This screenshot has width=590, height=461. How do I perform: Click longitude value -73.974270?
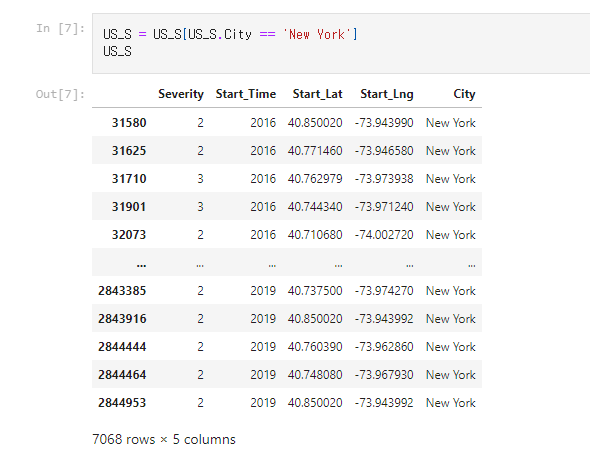point(384,291)
